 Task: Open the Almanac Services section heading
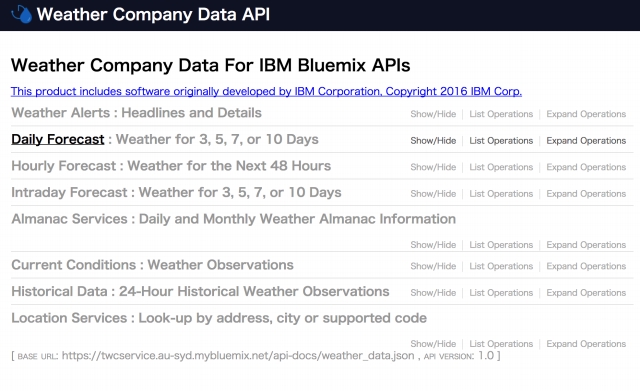(69, 219)
